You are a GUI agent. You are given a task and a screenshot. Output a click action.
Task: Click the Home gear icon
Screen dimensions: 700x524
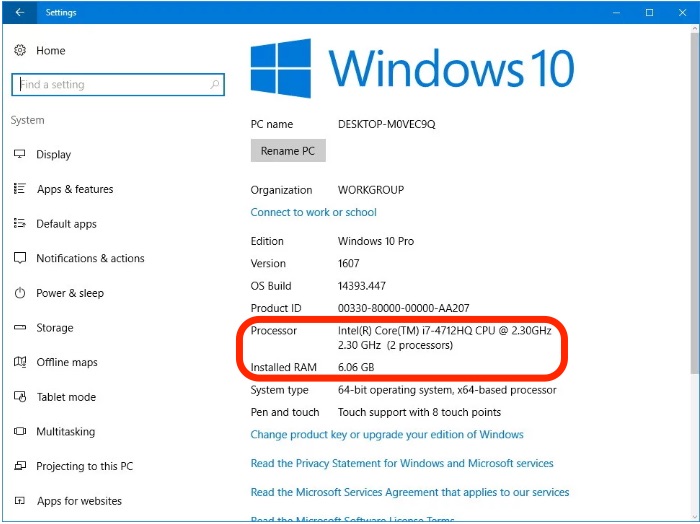(x=20, y=50)
